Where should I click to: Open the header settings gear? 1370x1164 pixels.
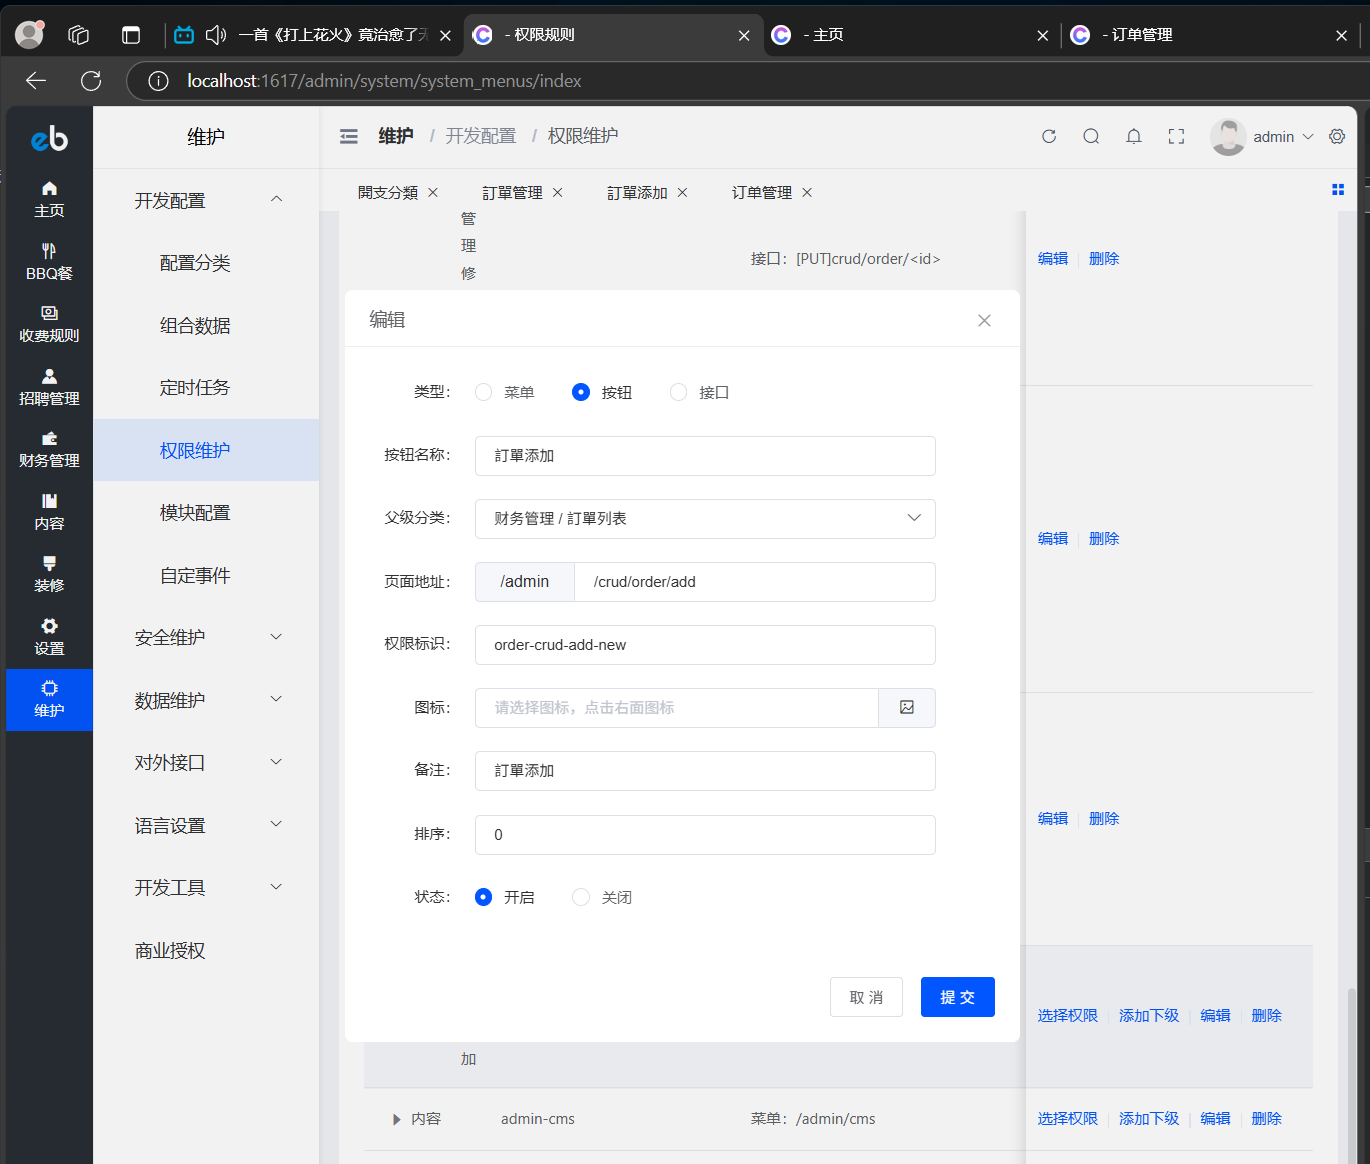1337,136
